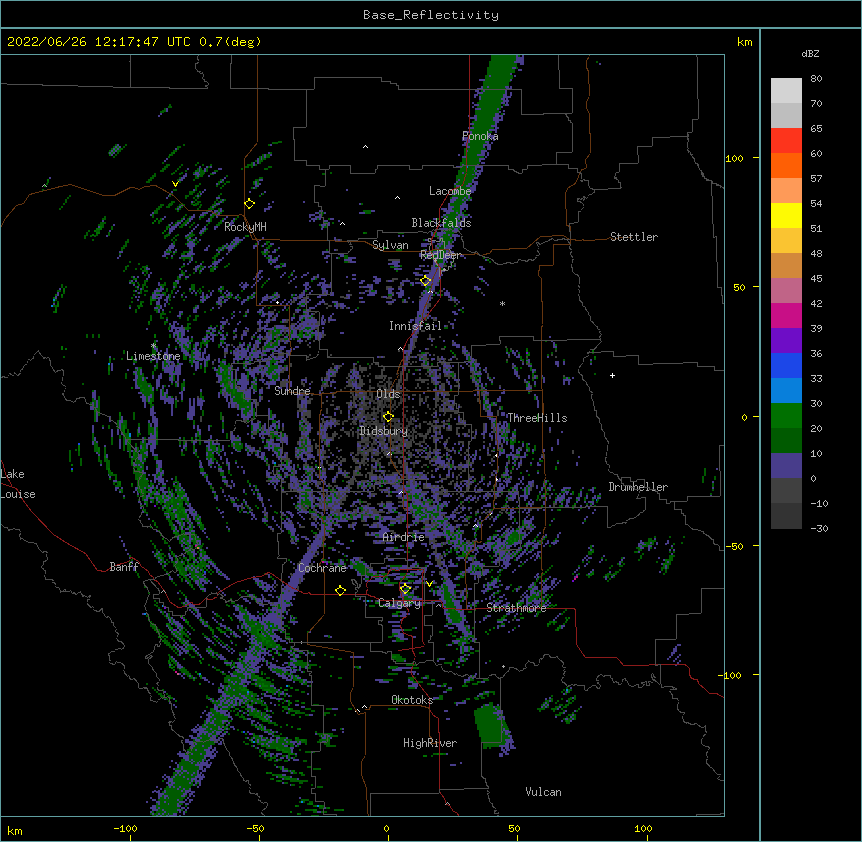Click the Banff label
The height and width of the screenshot is (842, 862).
(124, 567)
